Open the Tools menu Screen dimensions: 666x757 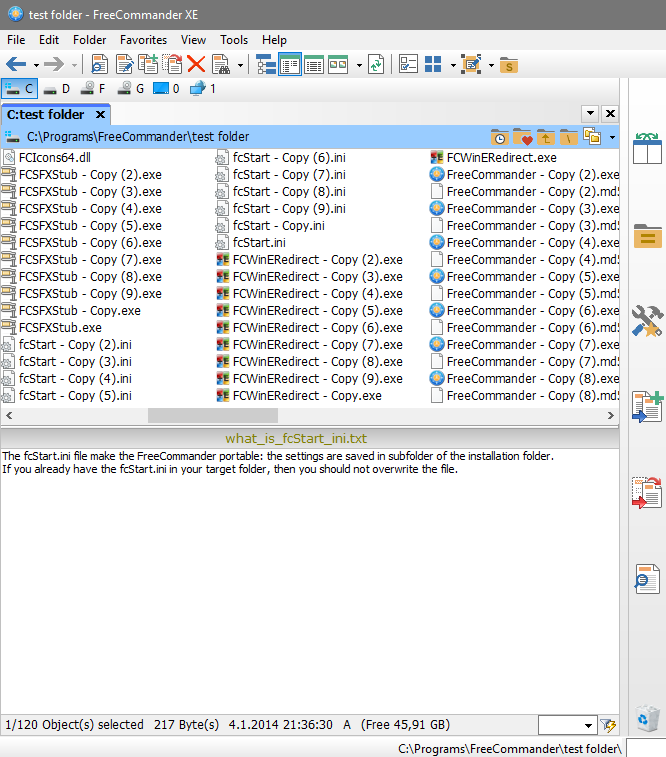[x=234, y=40]
